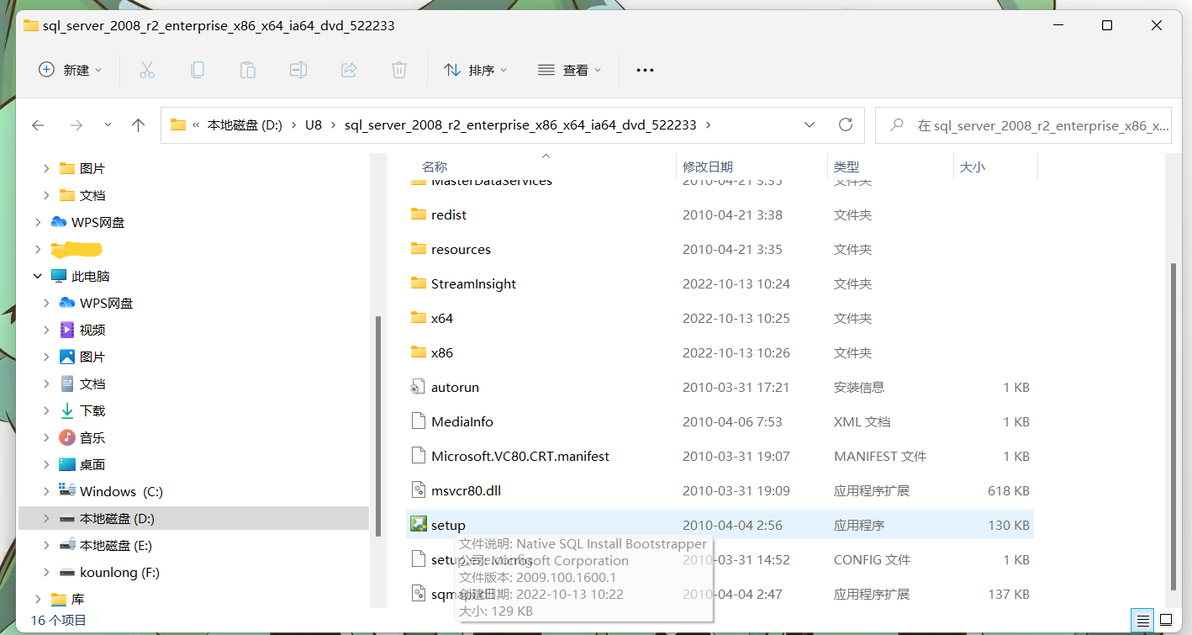1192x635 pixels.
Task: Click the x64 folder icon
Action: pos(418,317)
